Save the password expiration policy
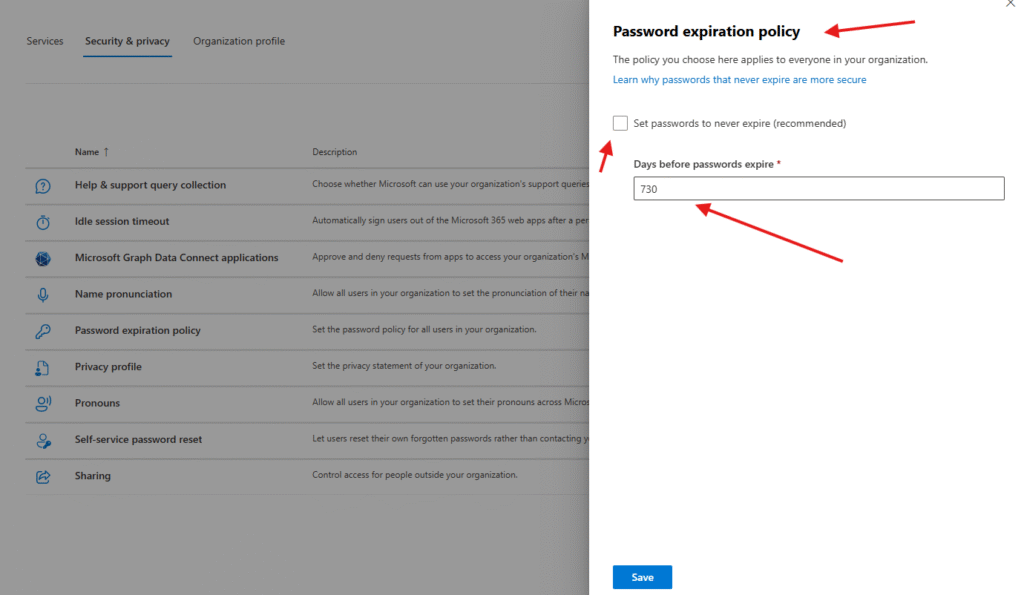1024x595 pixels. click(x=642, y=577)
